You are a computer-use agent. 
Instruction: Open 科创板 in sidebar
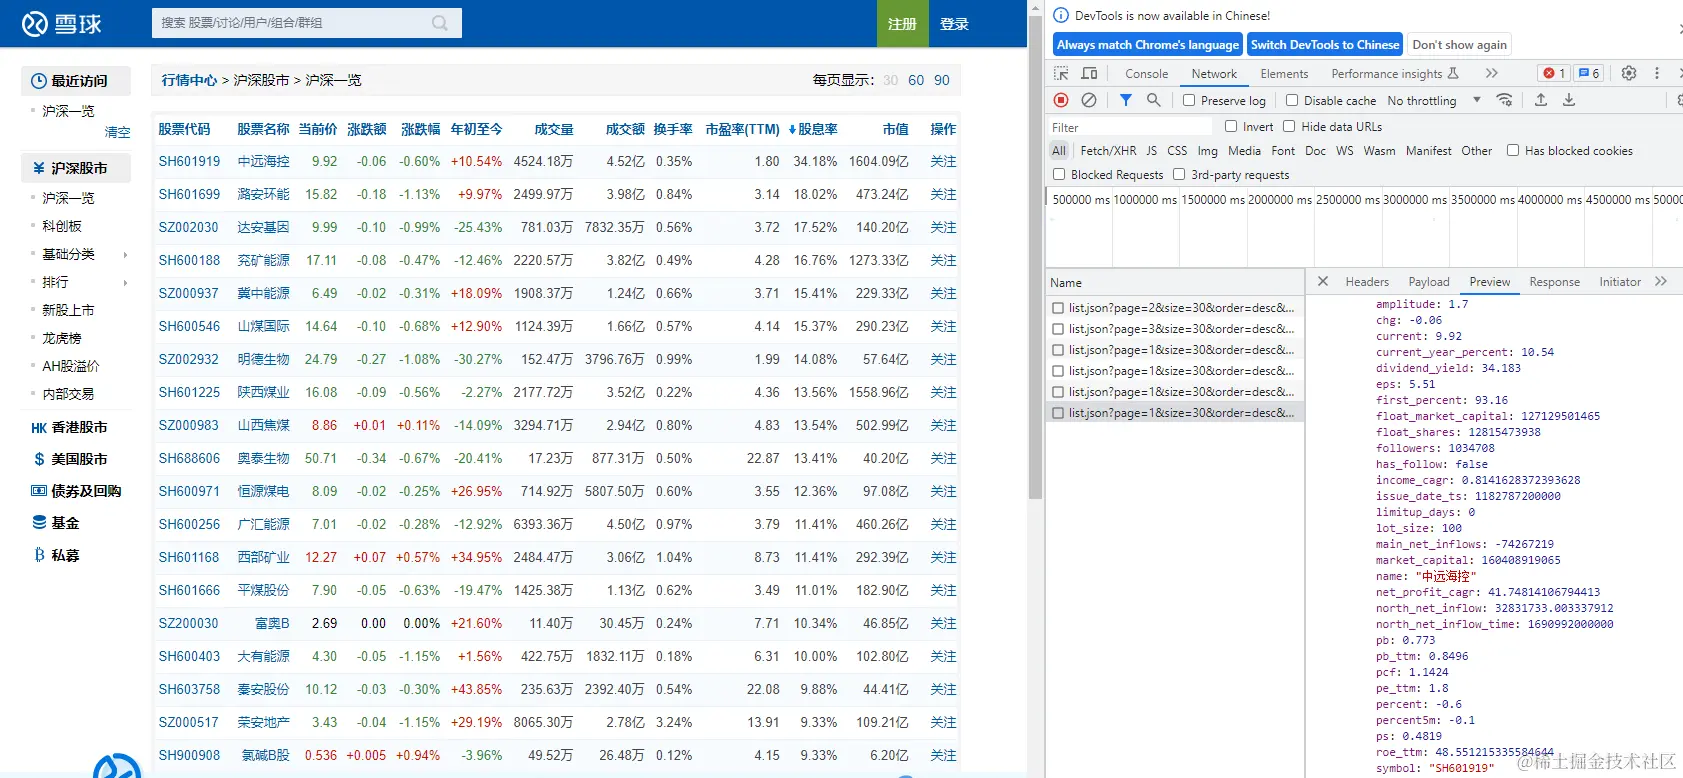point(62,226)
